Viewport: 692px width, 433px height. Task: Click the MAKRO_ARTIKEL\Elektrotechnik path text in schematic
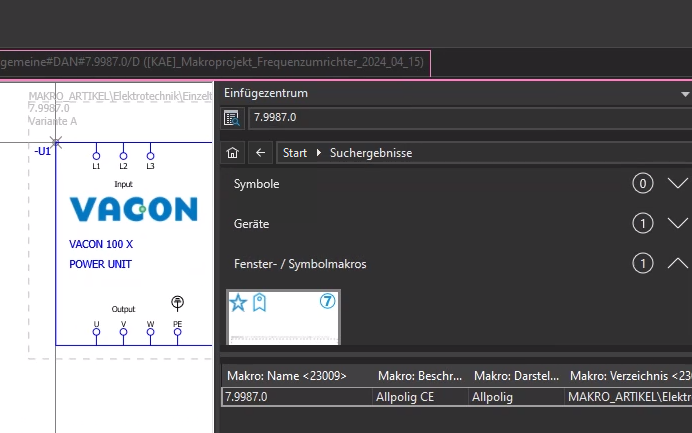point(120,96)
